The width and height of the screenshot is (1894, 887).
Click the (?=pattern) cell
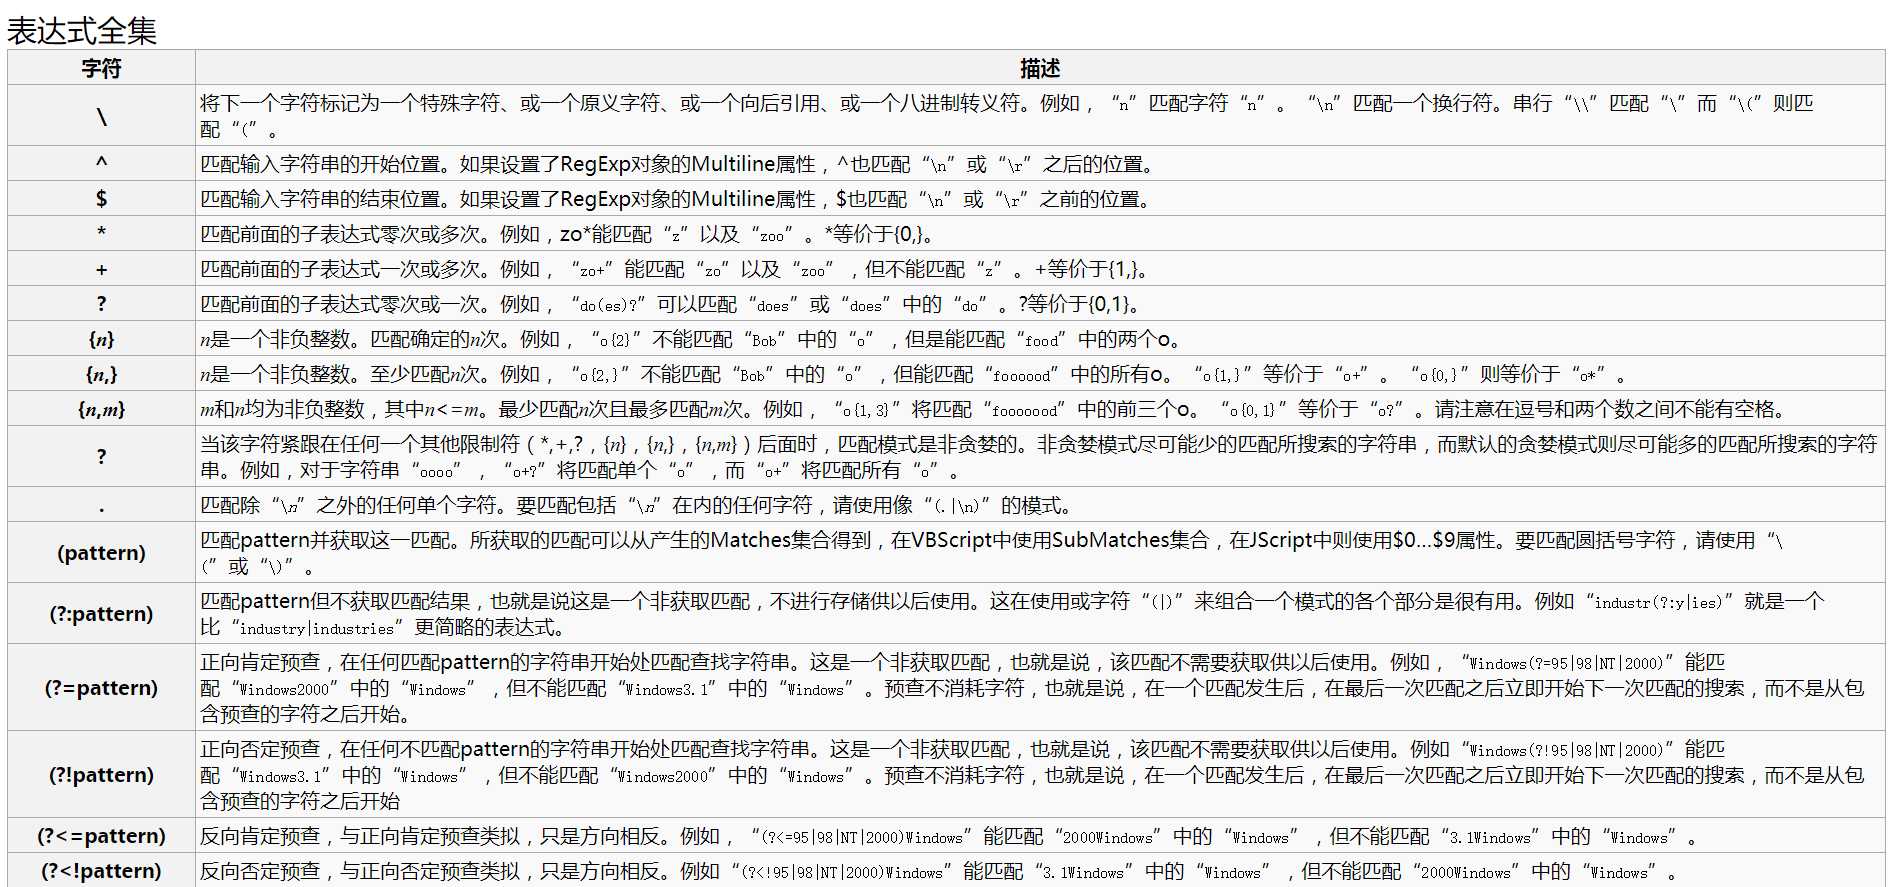101,688
